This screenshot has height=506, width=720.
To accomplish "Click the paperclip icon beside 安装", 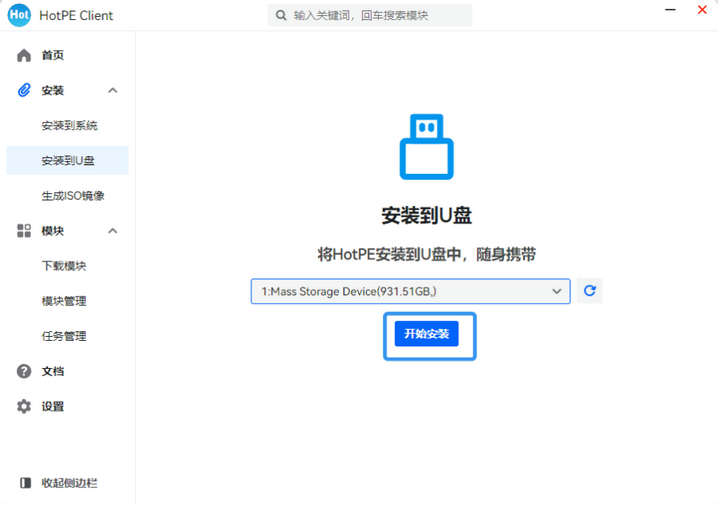I will tap(24, 90).
